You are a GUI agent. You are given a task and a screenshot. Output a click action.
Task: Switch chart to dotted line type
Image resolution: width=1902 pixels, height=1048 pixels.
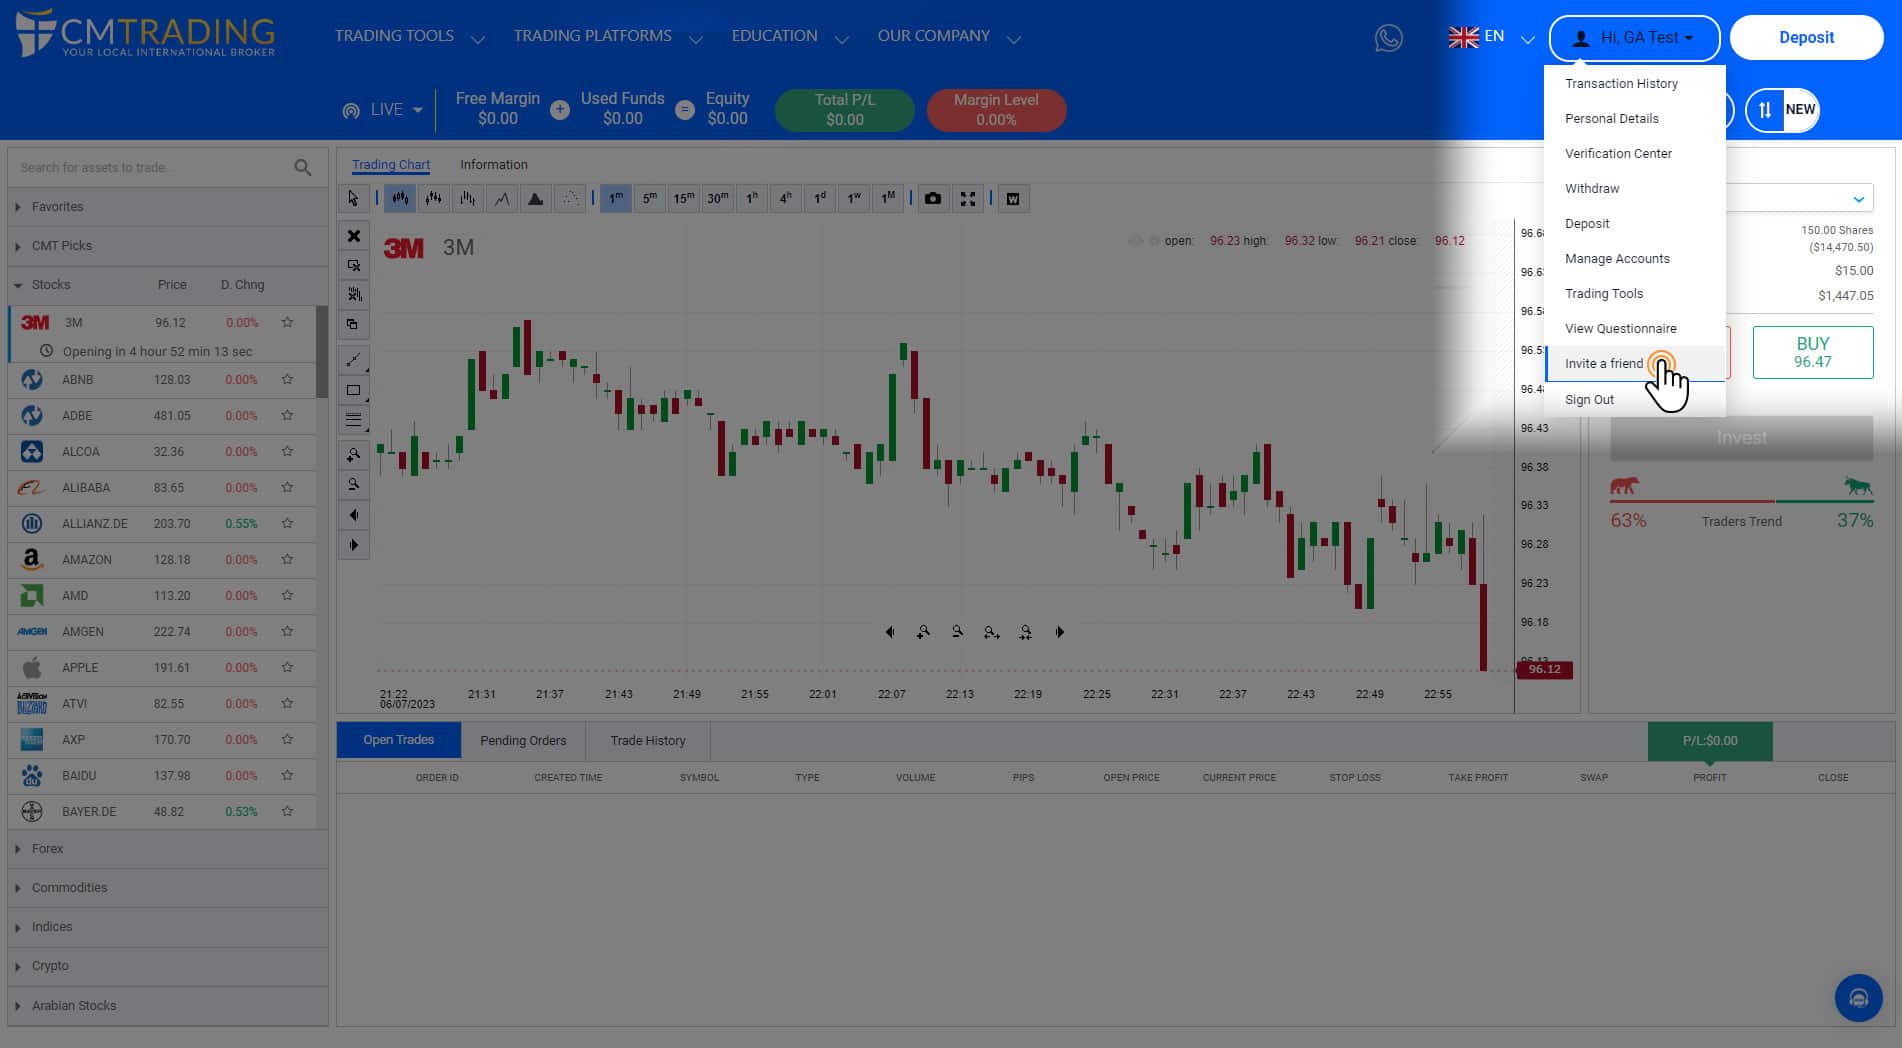tap(569, 198)
